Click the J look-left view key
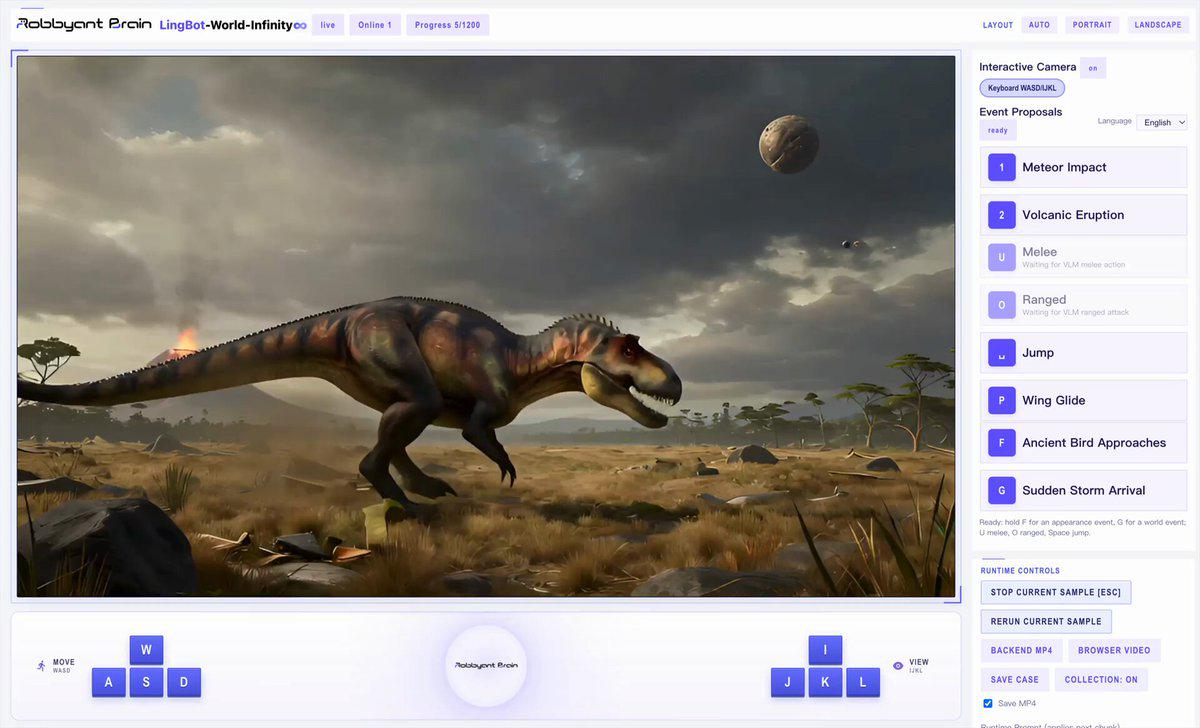The height and width of the screenshot is (728, 1200). [788, 683]
